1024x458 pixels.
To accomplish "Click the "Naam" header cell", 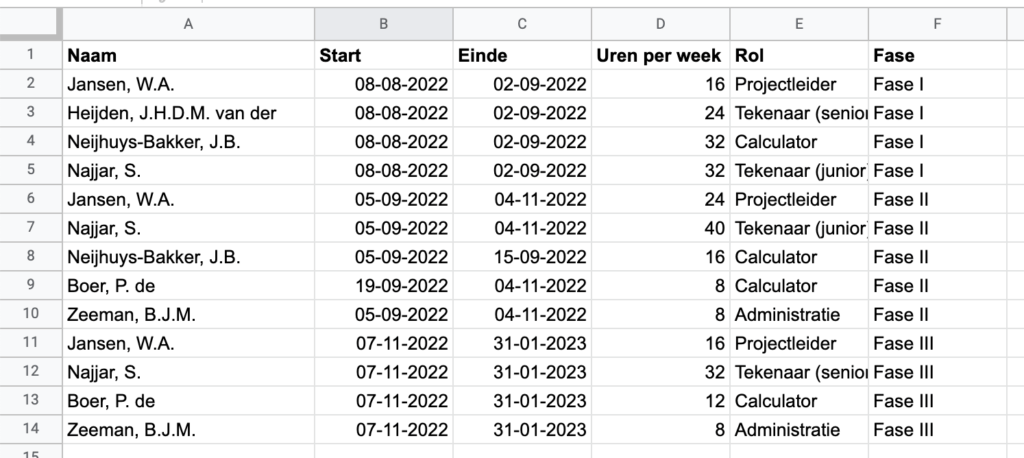I will pos(188,56).
